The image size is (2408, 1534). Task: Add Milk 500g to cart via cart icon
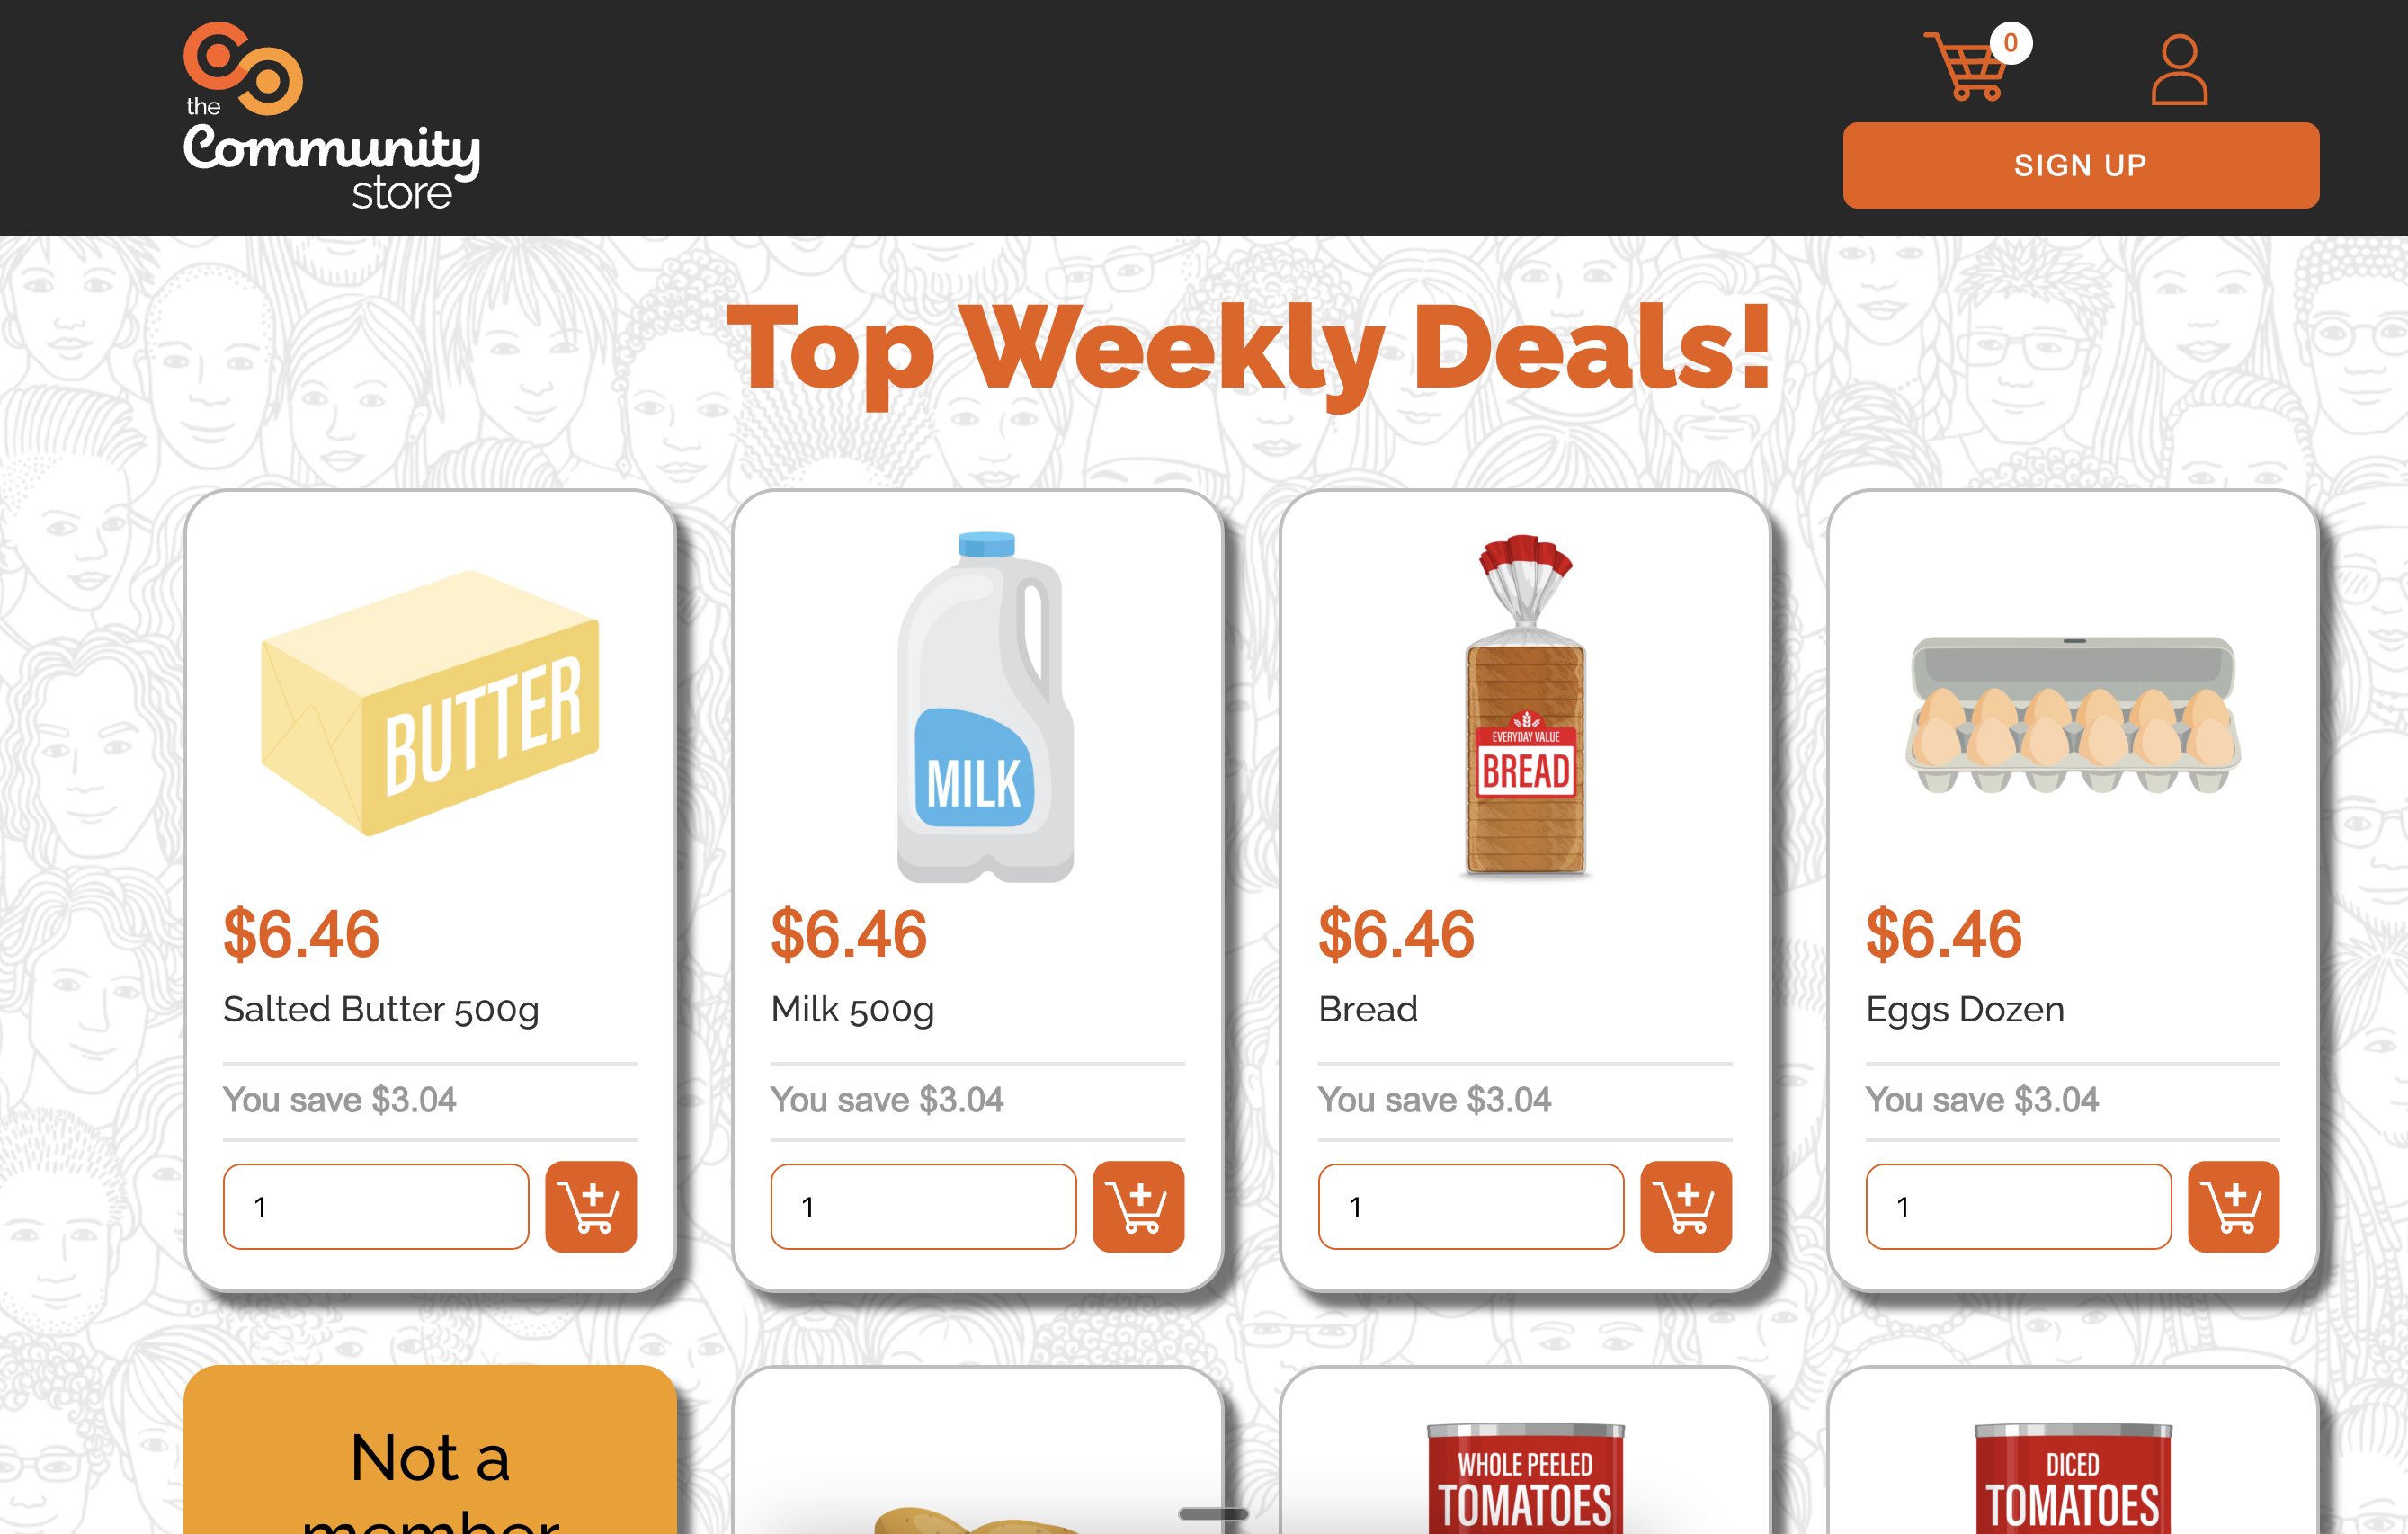point(1138,1208)
